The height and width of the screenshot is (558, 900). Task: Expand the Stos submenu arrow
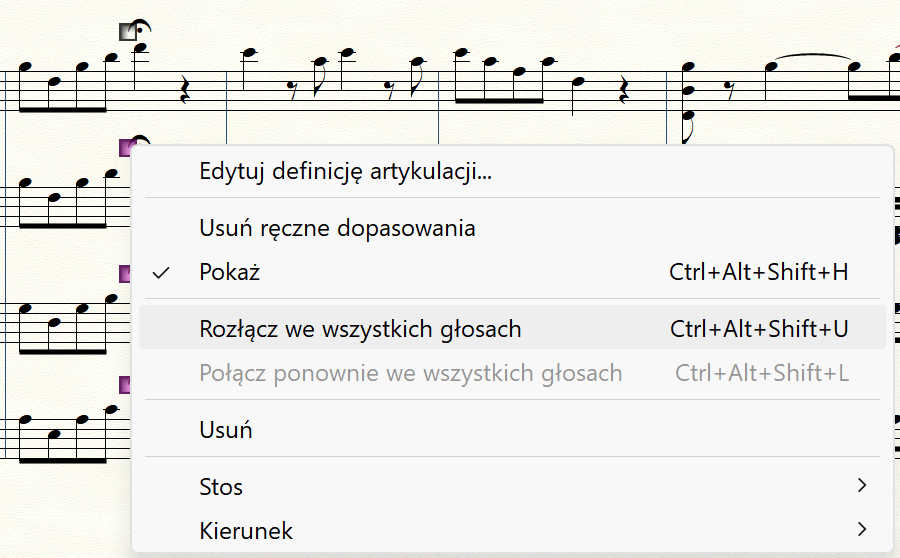(862, 486)
